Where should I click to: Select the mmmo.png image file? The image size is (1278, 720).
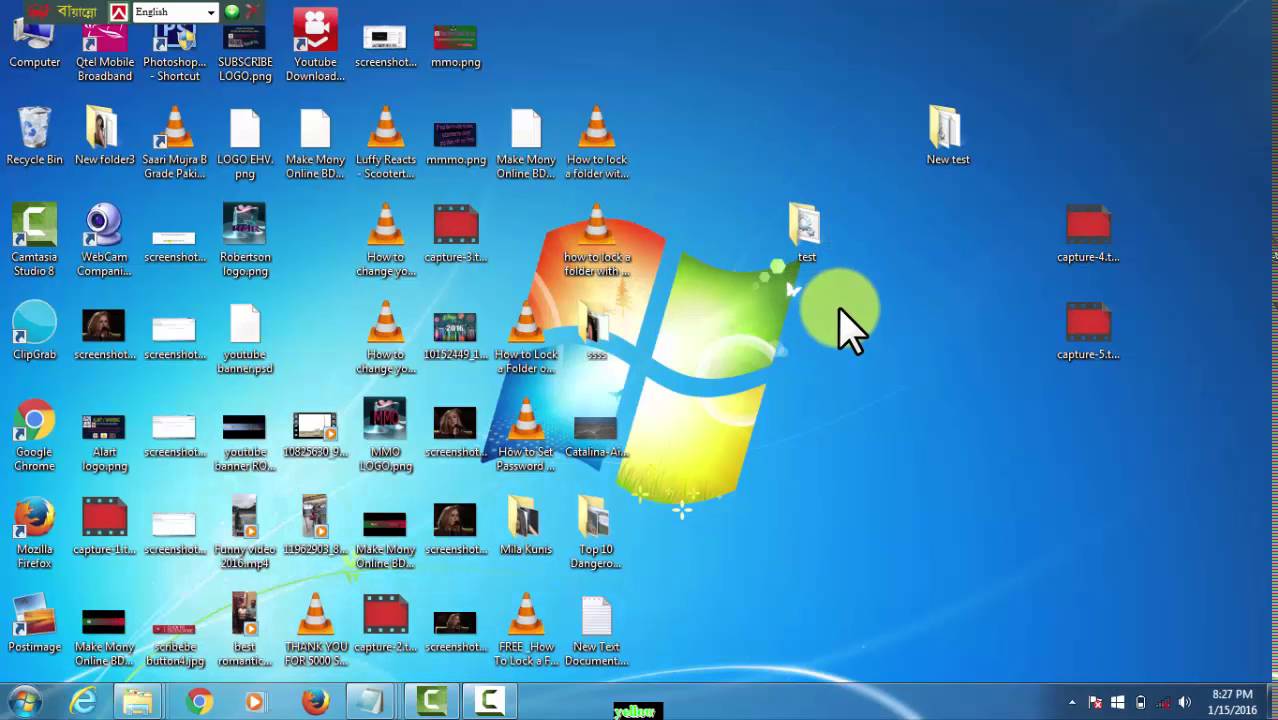click(455, 143)
